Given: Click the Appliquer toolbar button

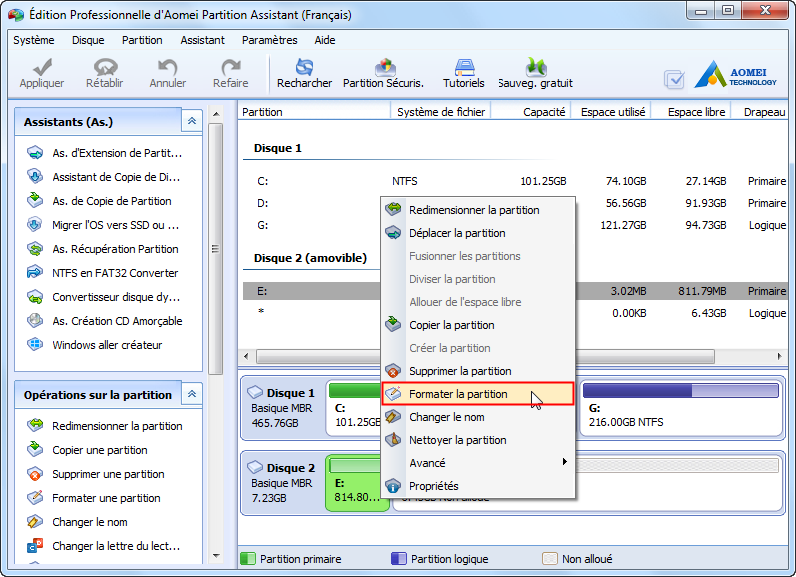Looking at the screenshot, I should [x=42, y=74].
